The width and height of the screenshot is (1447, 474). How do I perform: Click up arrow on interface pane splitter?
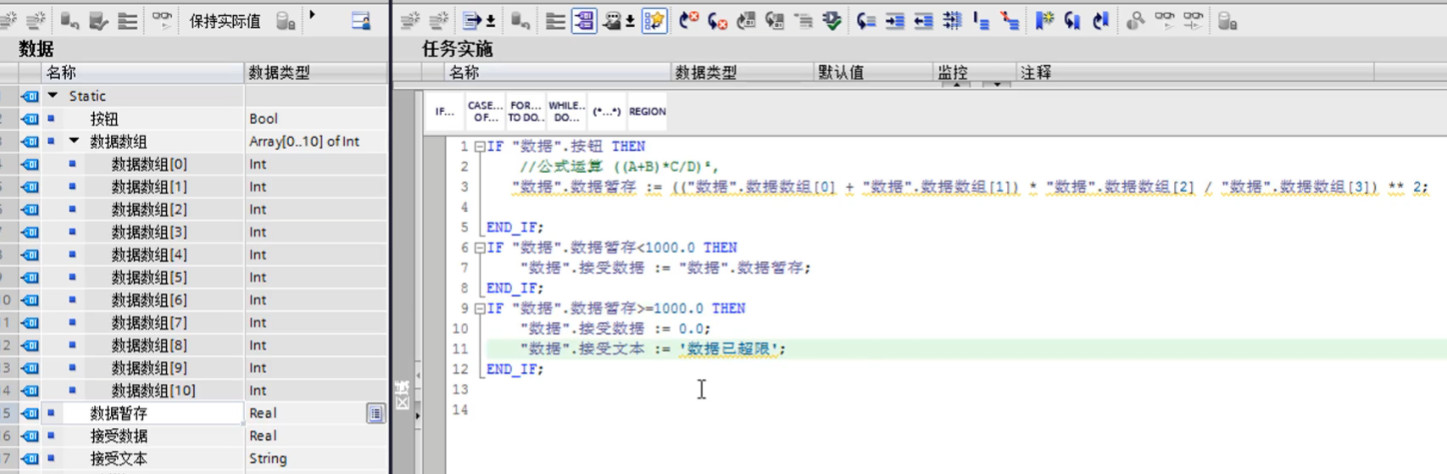point(957,85)
